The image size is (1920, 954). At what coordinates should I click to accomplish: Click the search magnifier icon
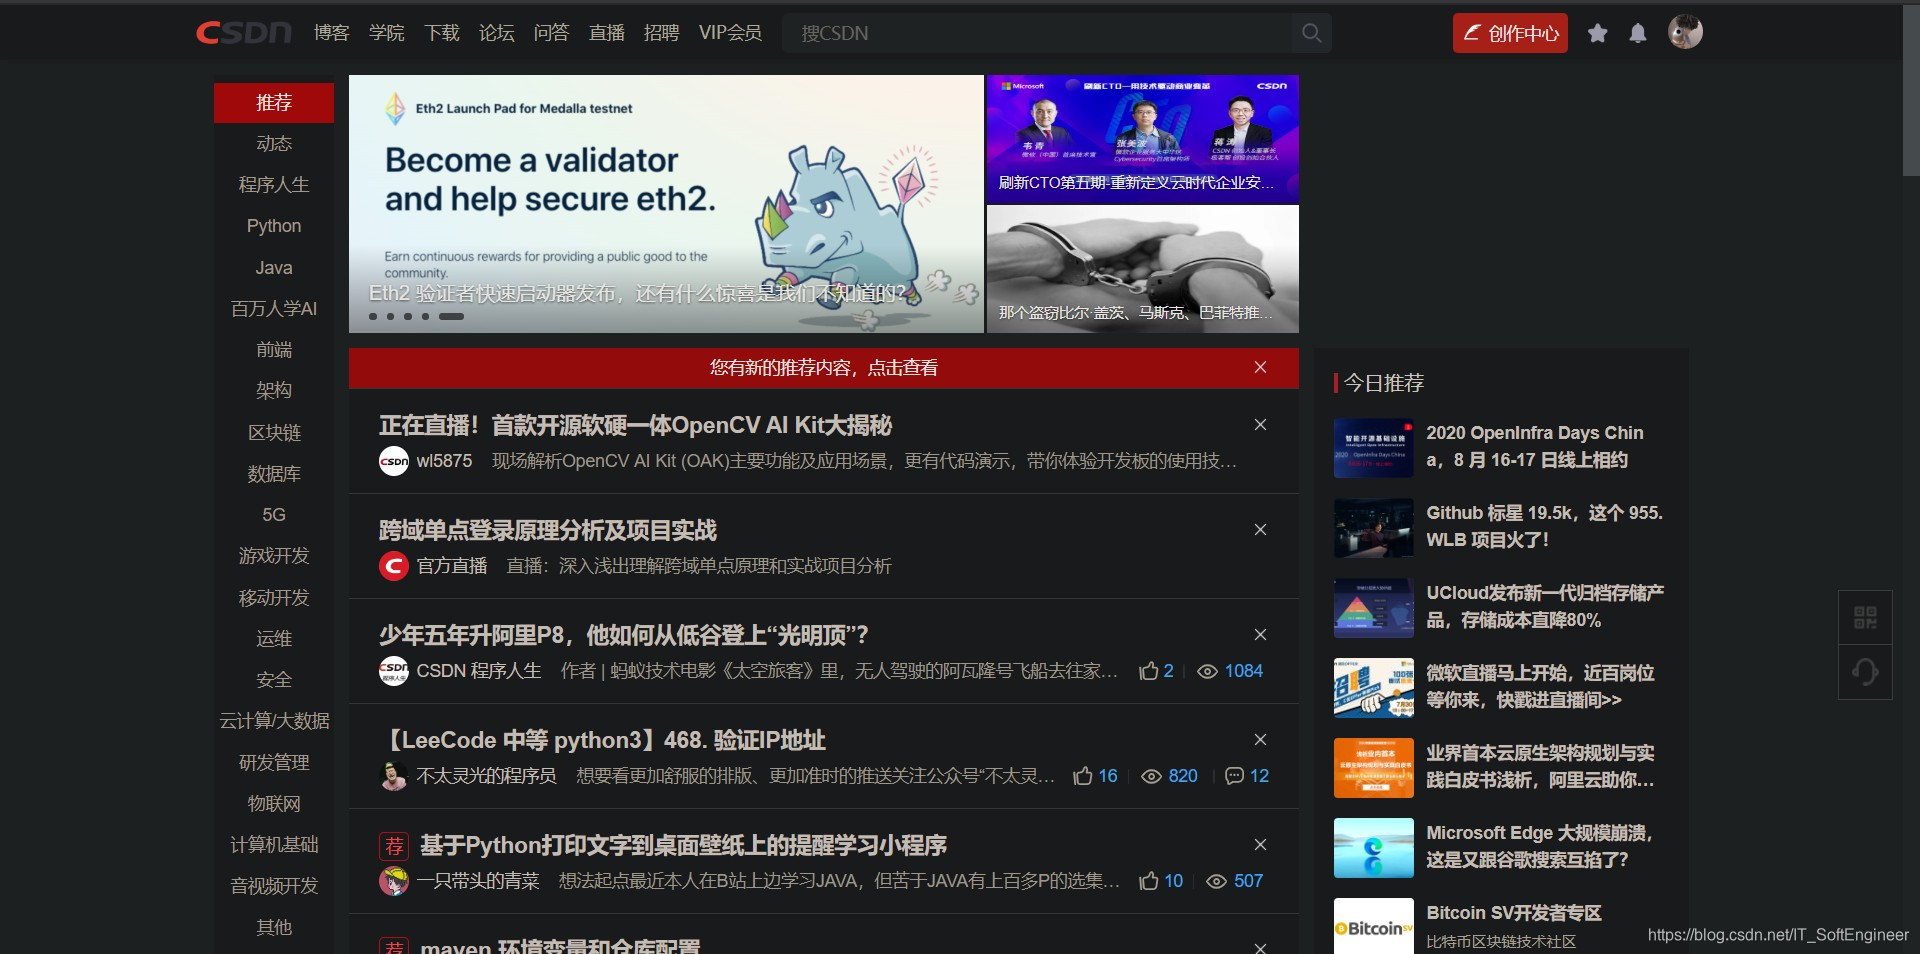(1311, 33)
